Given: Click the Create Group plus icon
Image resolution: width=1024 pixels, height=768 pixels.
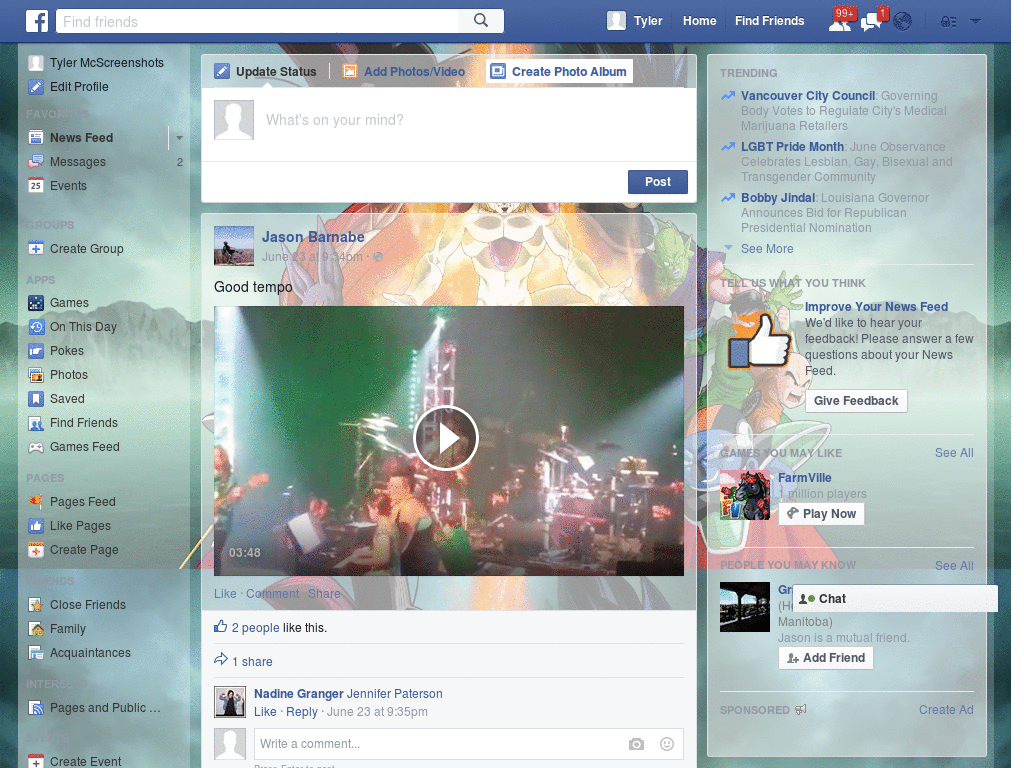Looking at the screenshot, I should 36,249.
